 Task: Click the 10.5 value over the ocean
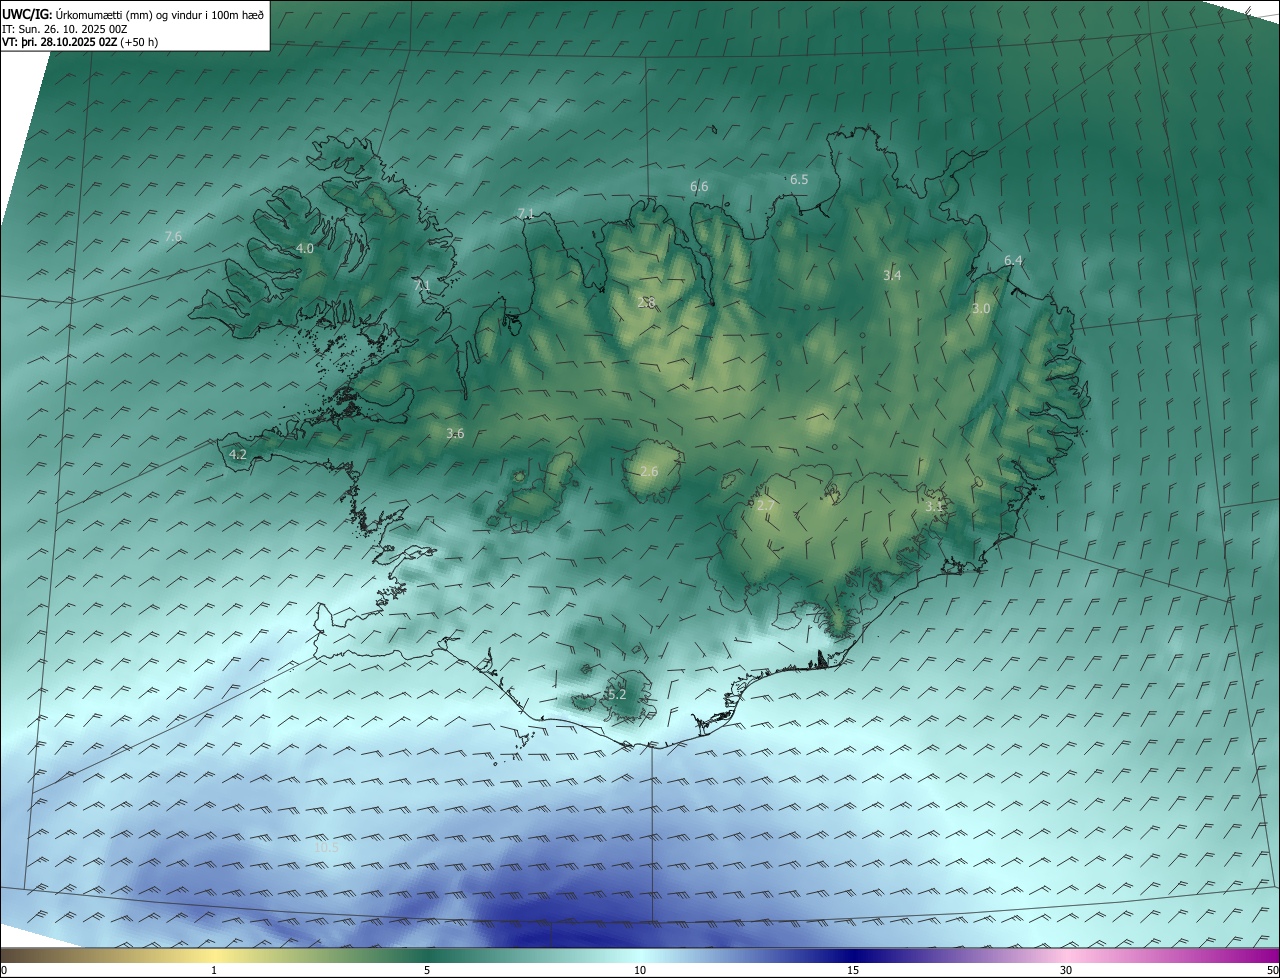click(327, 847)
